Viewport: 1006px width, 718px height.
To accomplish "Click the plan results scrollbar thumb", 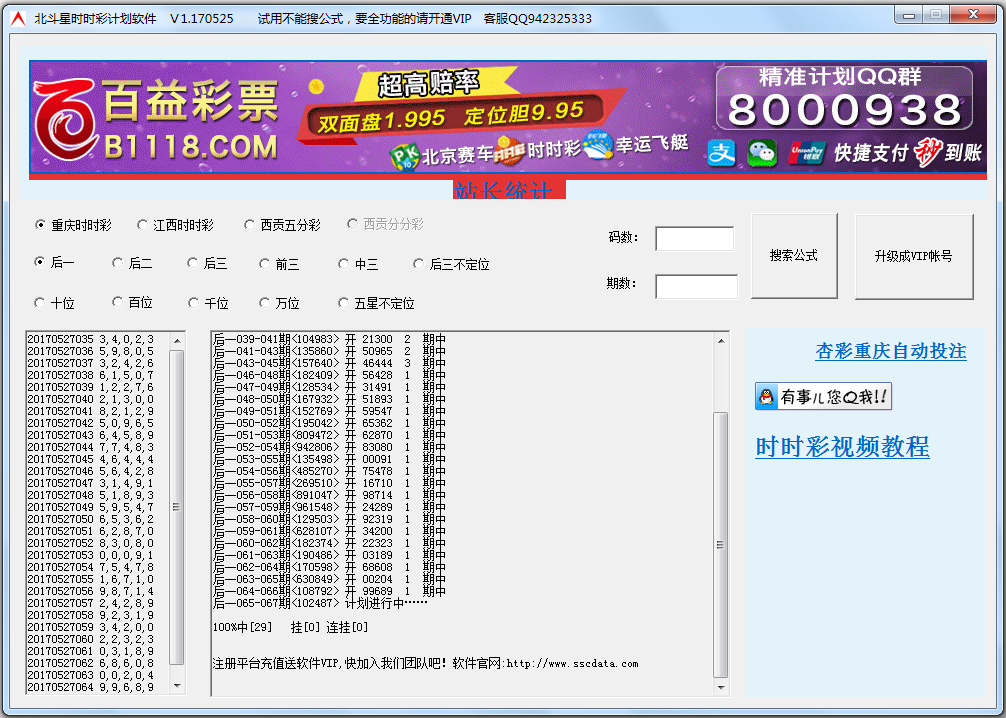I will pyautogui.click(x=720, y=545).
